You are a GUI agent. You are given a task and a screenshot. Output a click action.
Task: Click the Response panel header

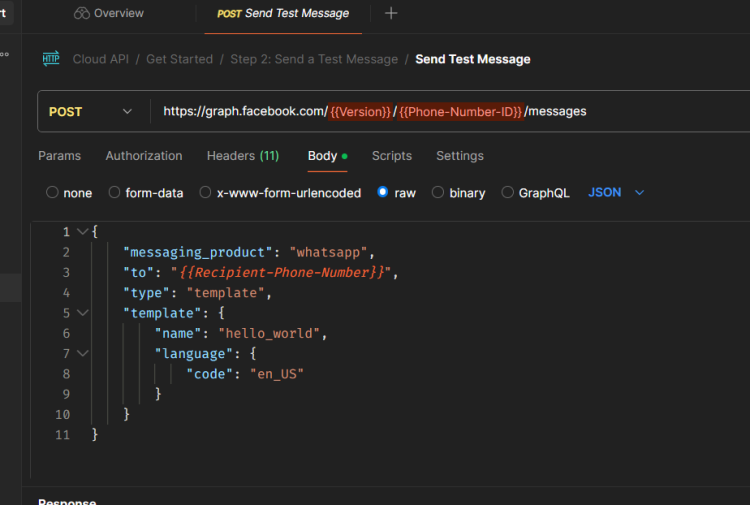(x=67, y=501)
